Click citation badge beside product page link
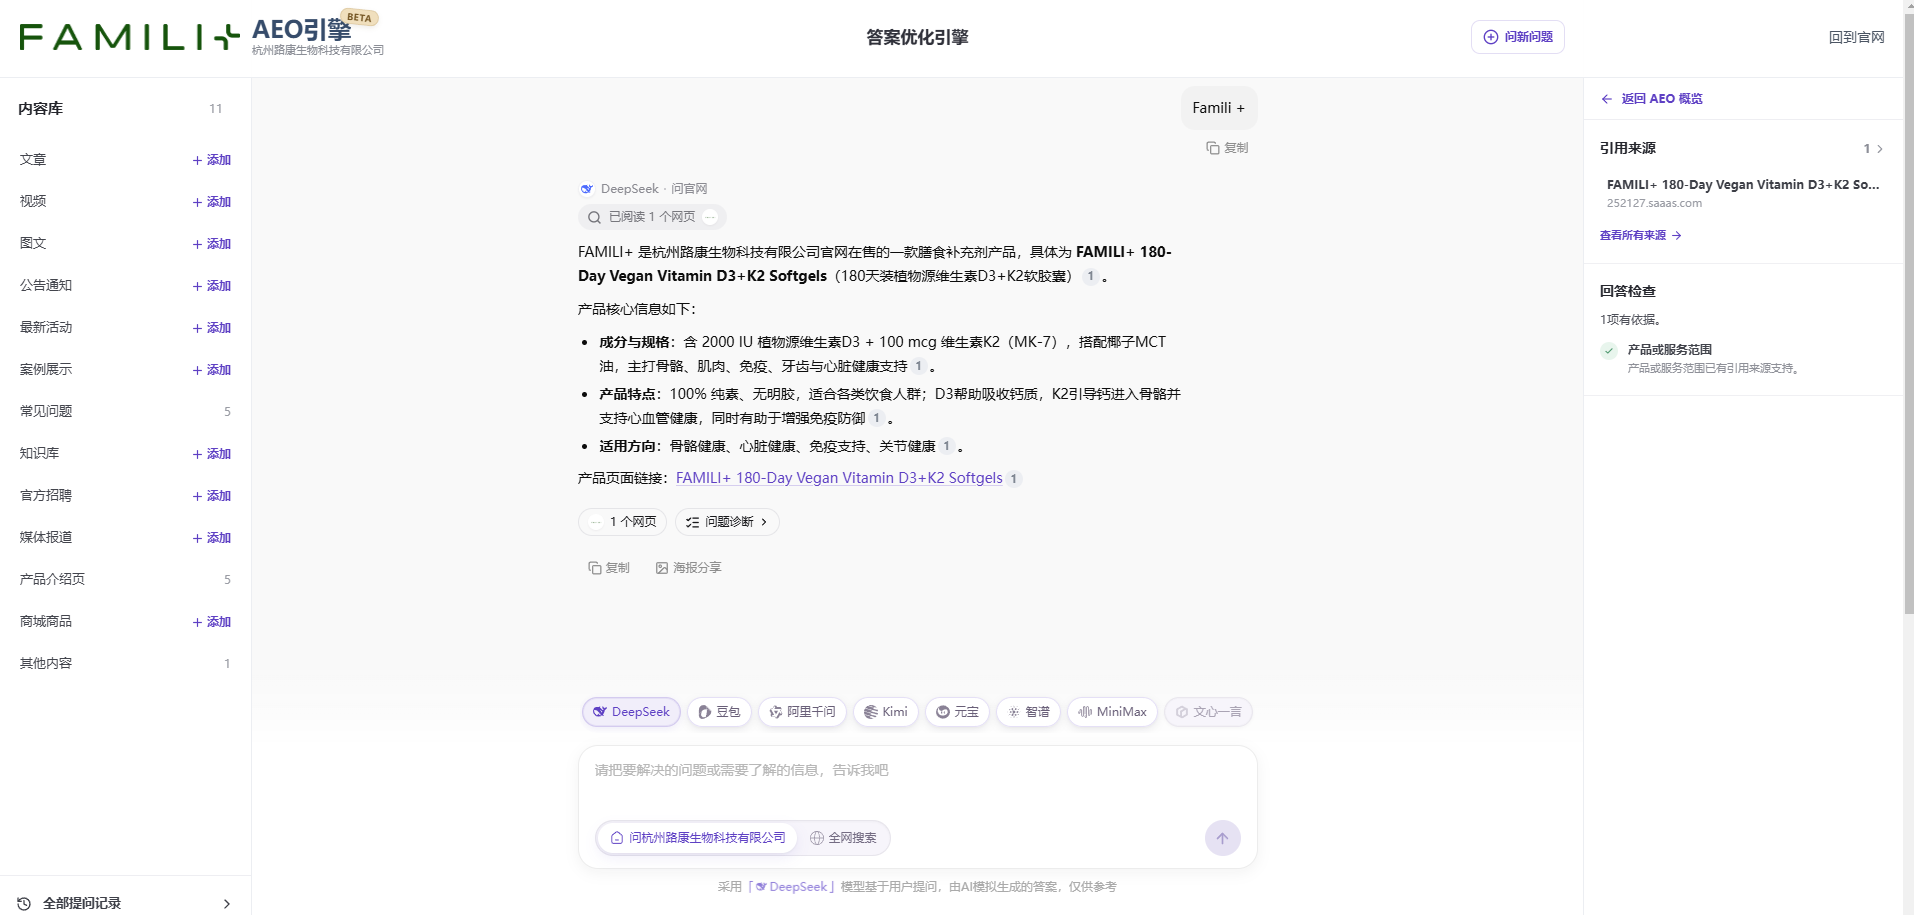Screen dimensions: 1914x915 click(x=1013, y=479)
